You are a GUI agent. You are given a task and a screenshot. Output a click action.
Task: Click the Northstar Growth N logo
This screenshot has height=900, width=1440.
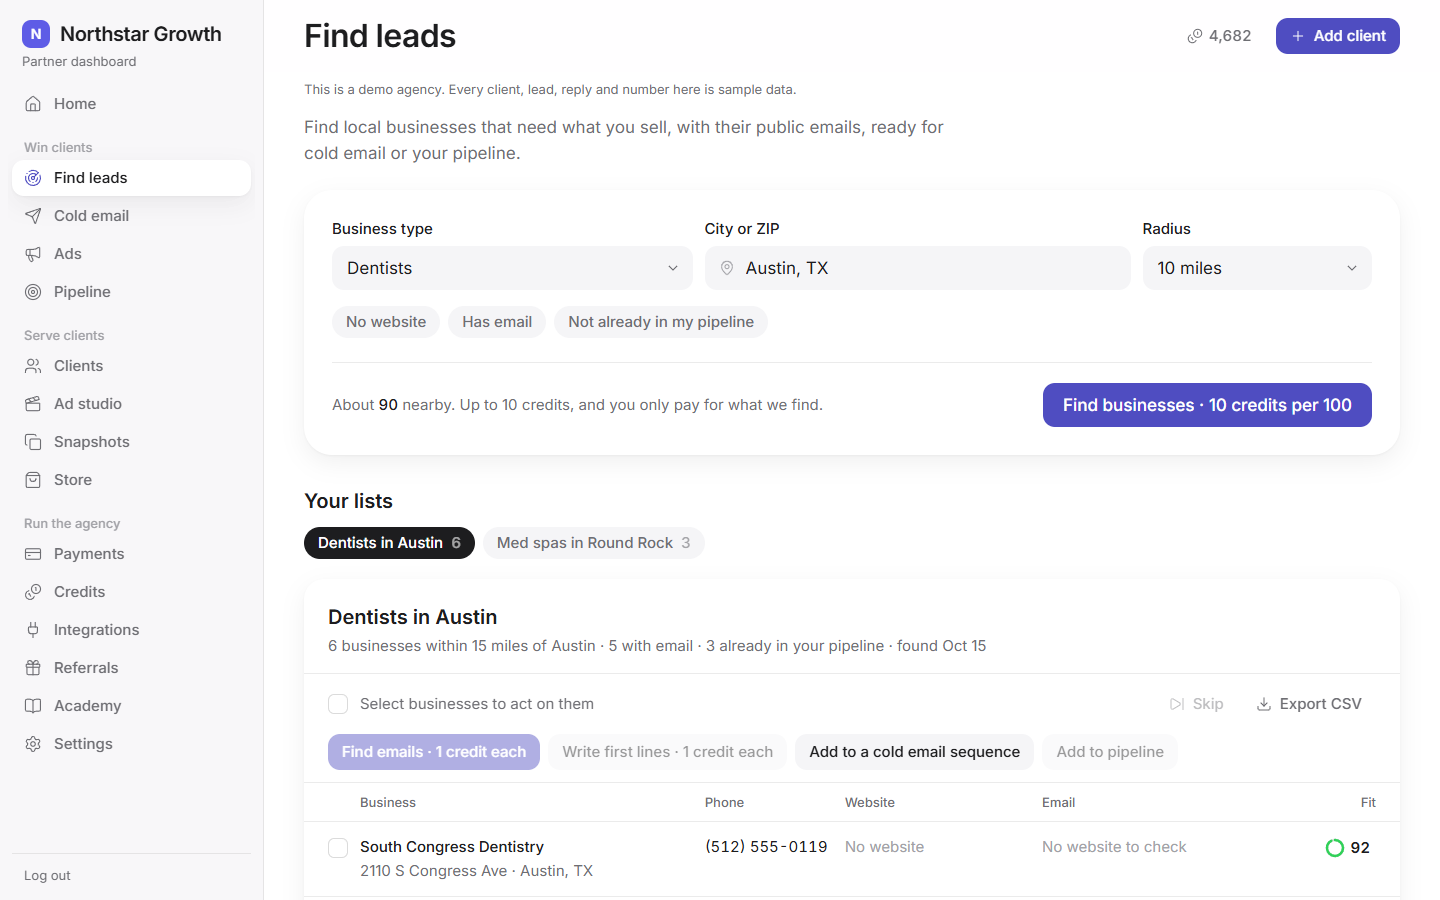tap(36, 34)
